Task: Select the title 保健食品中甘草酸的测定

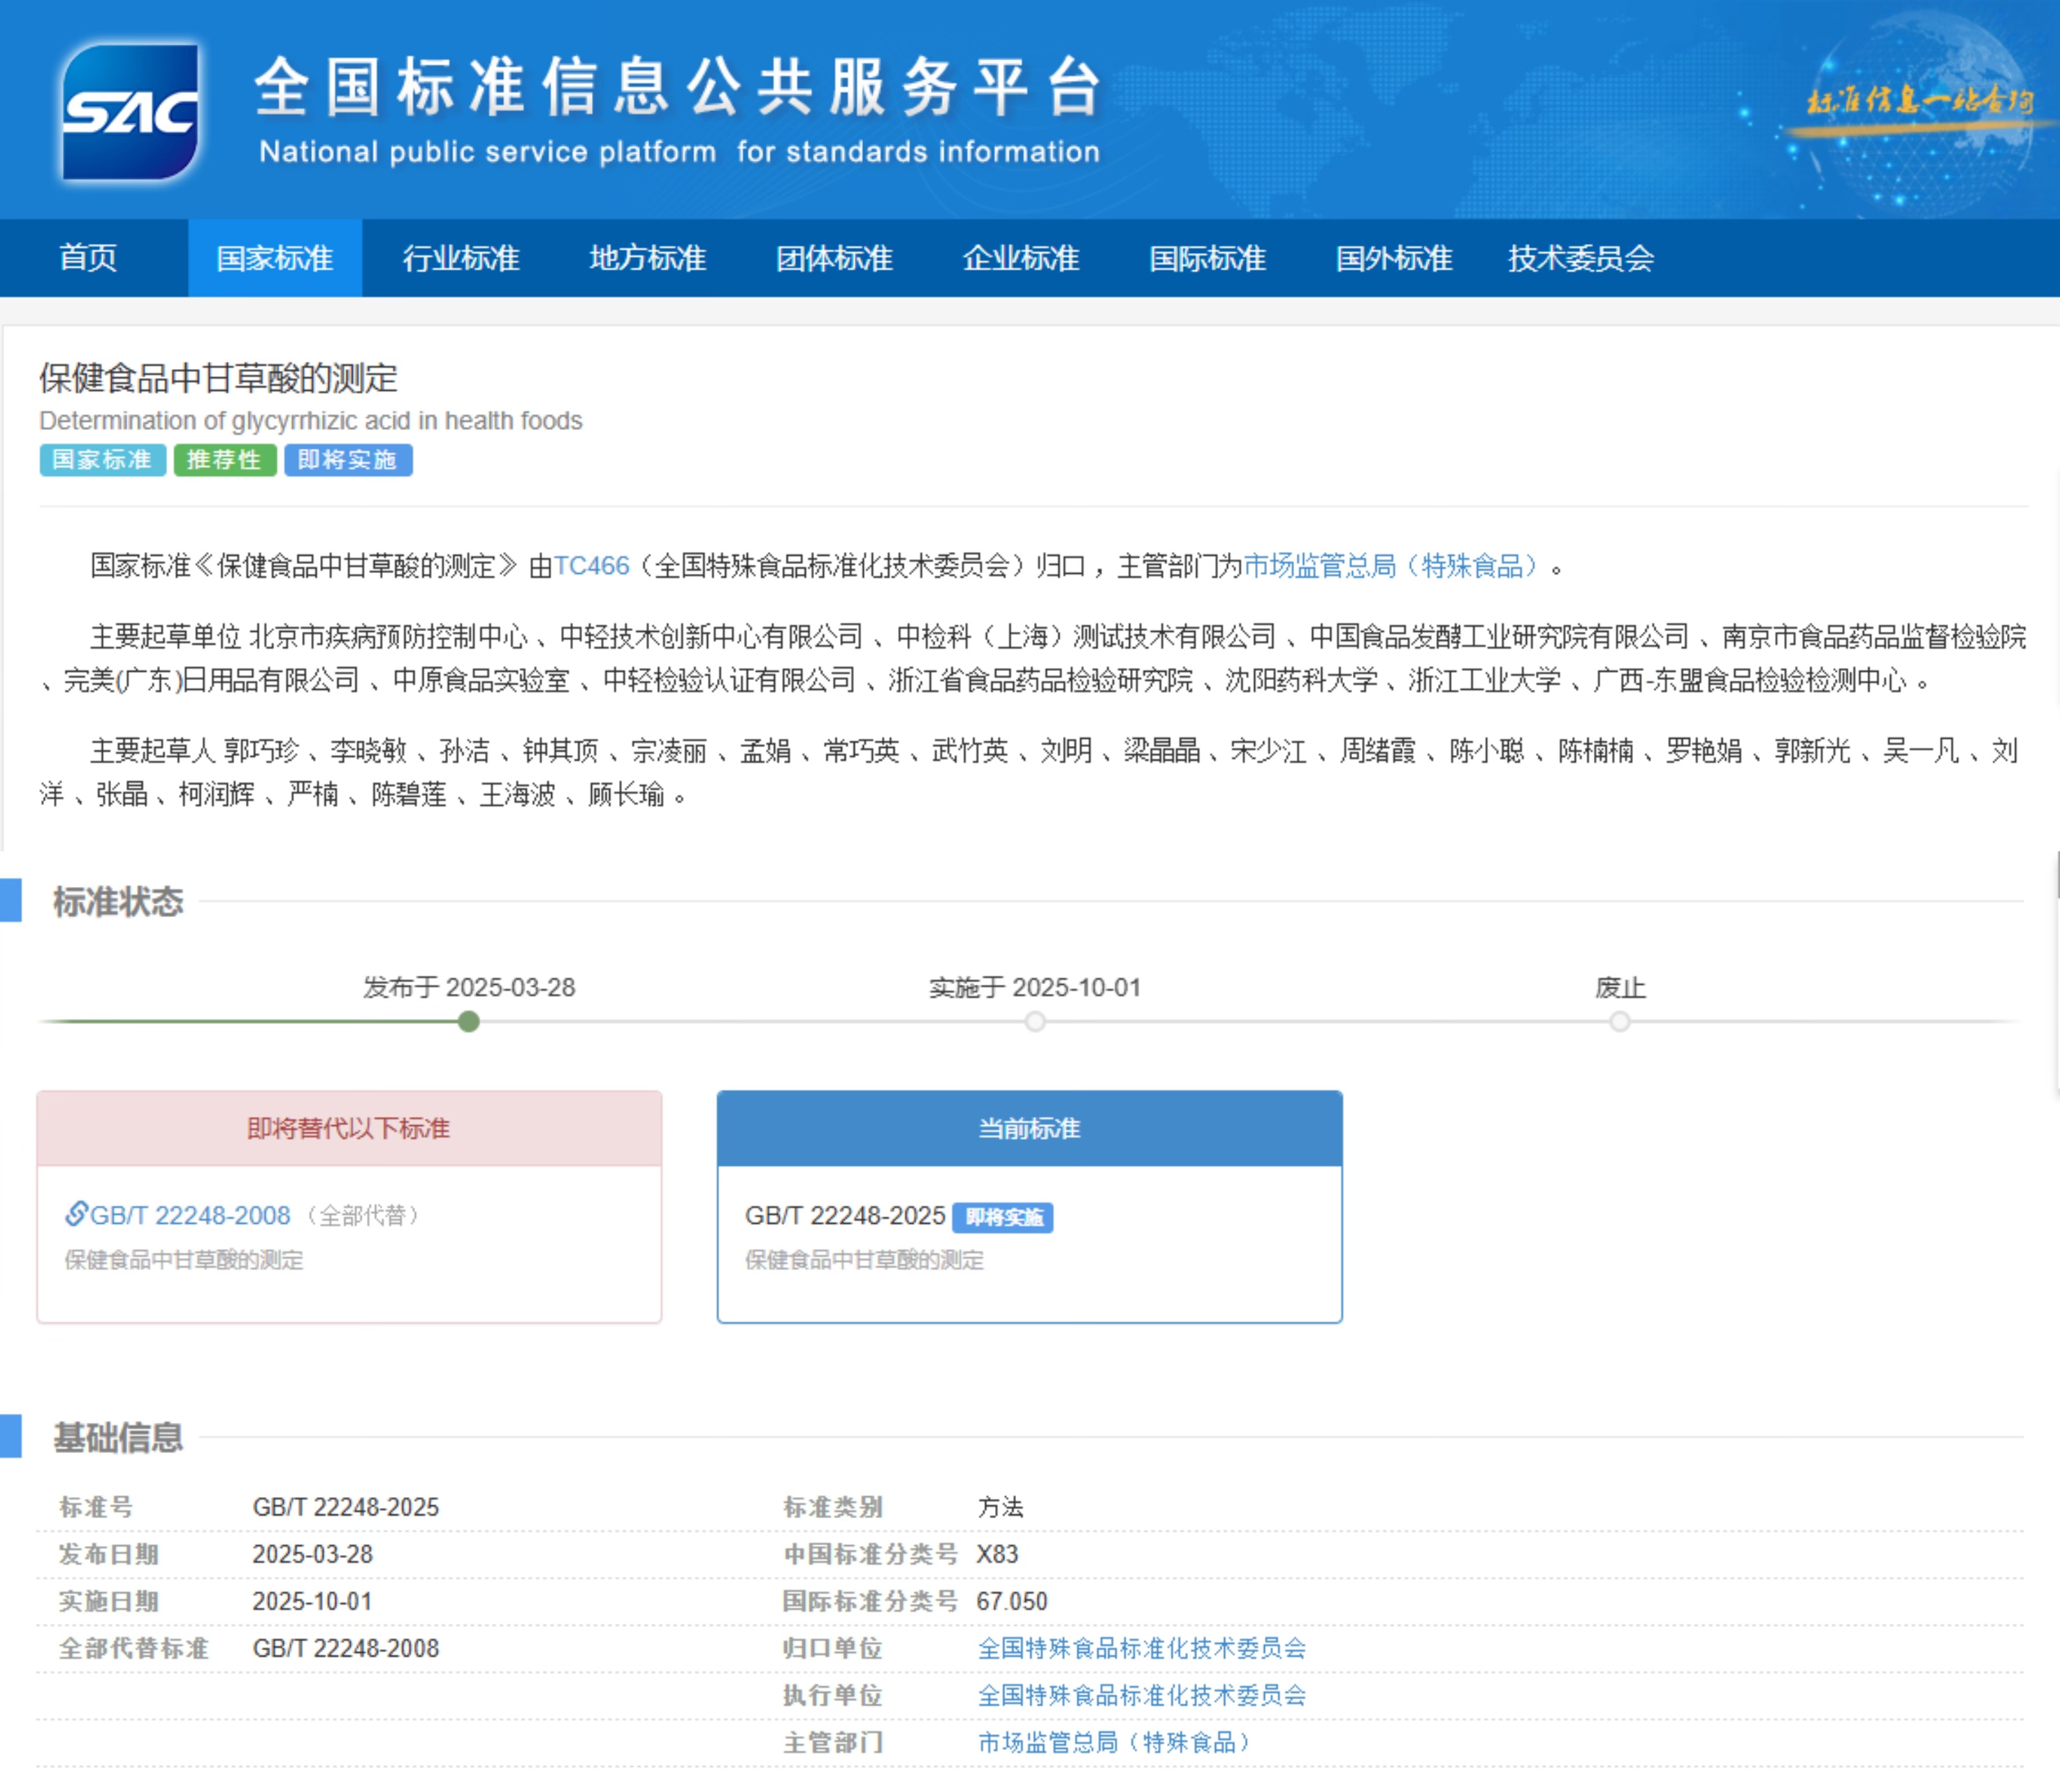Action: click(218, 378)
